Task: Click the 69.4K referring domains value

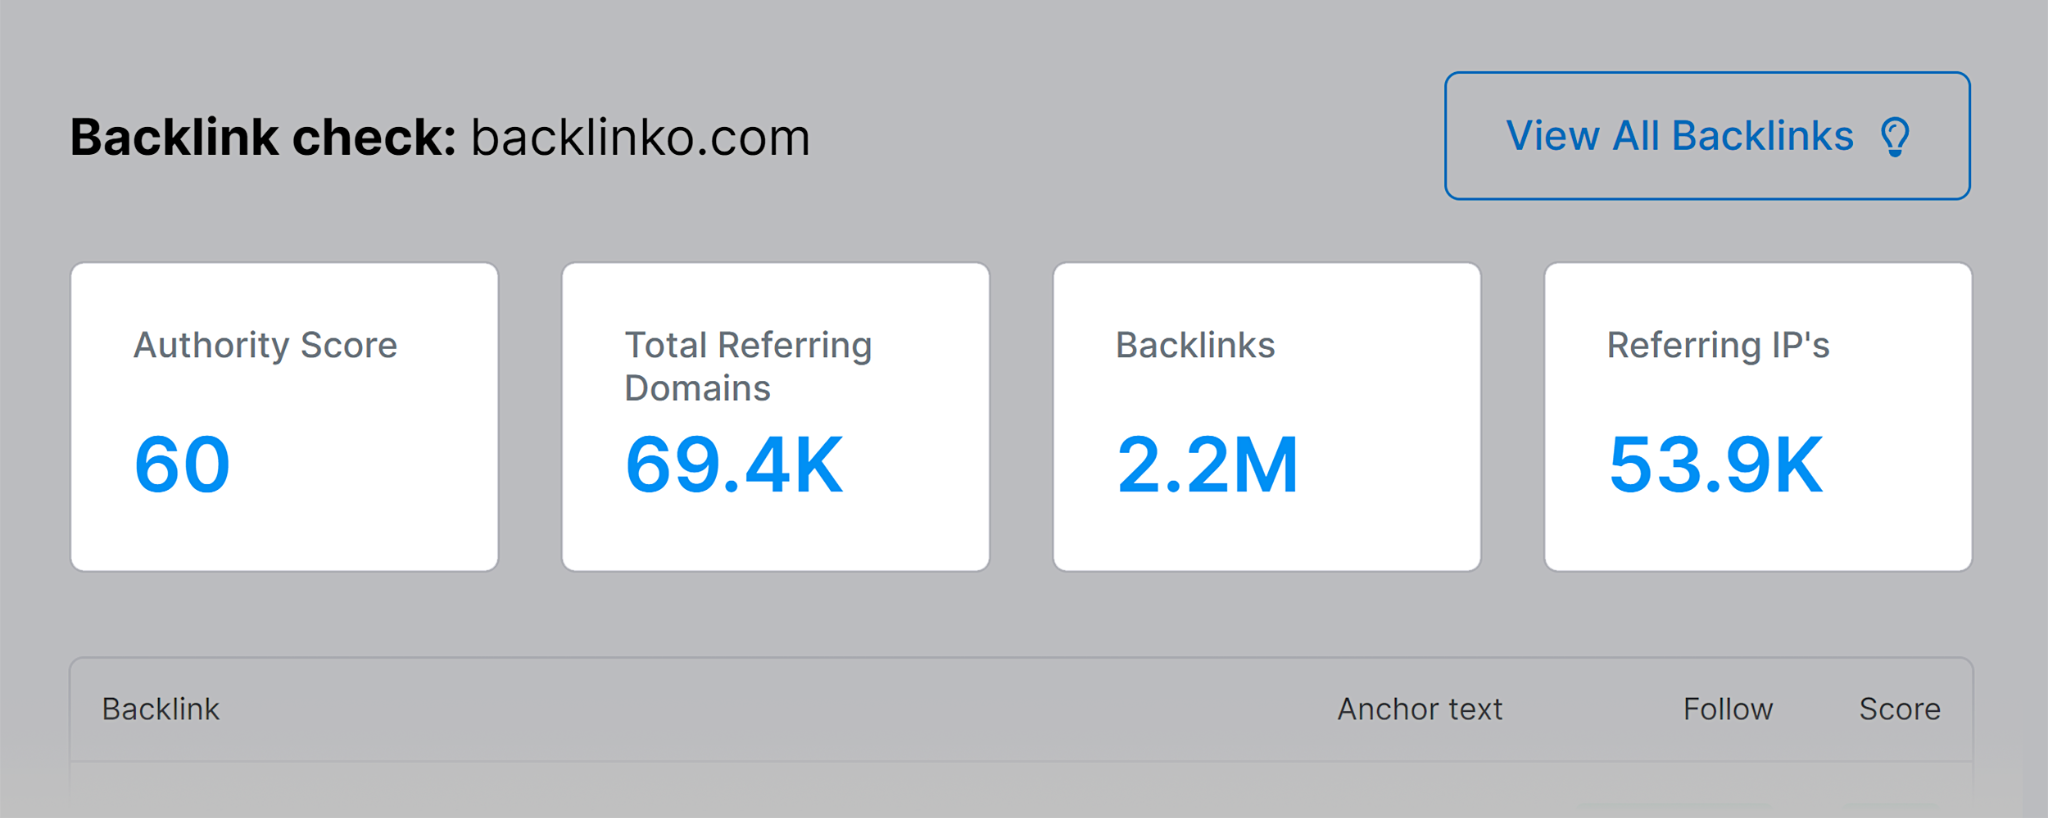Action: pos(733,462)
